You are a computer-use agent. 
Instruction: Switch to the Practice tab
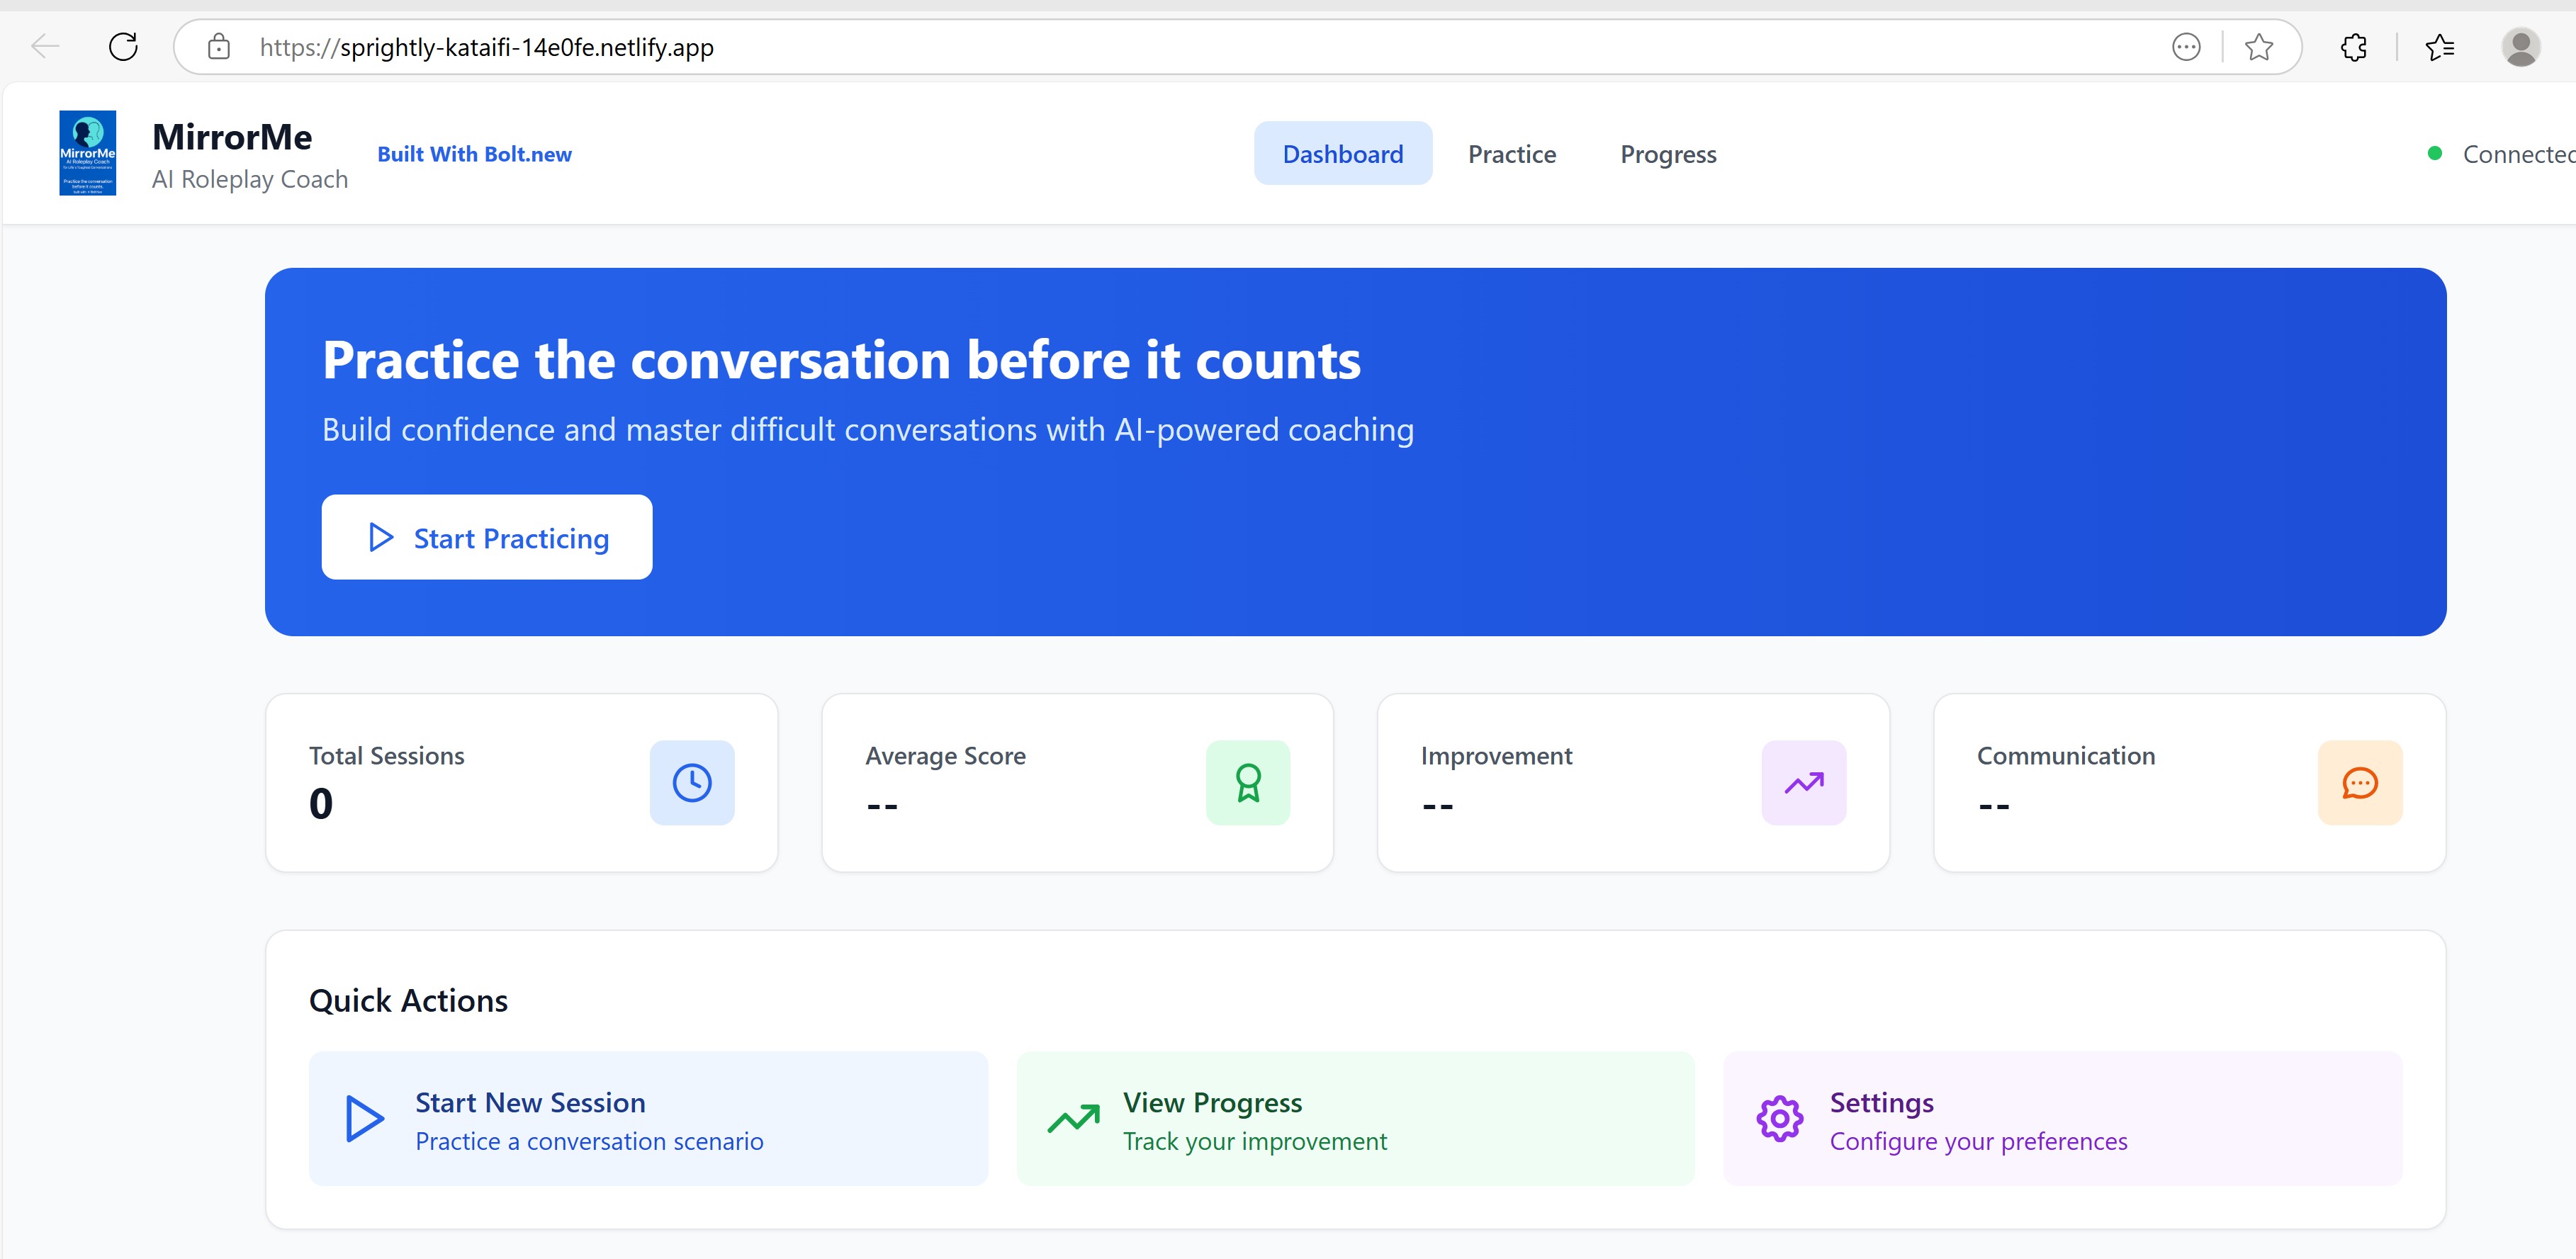[x=1511, y=154]
